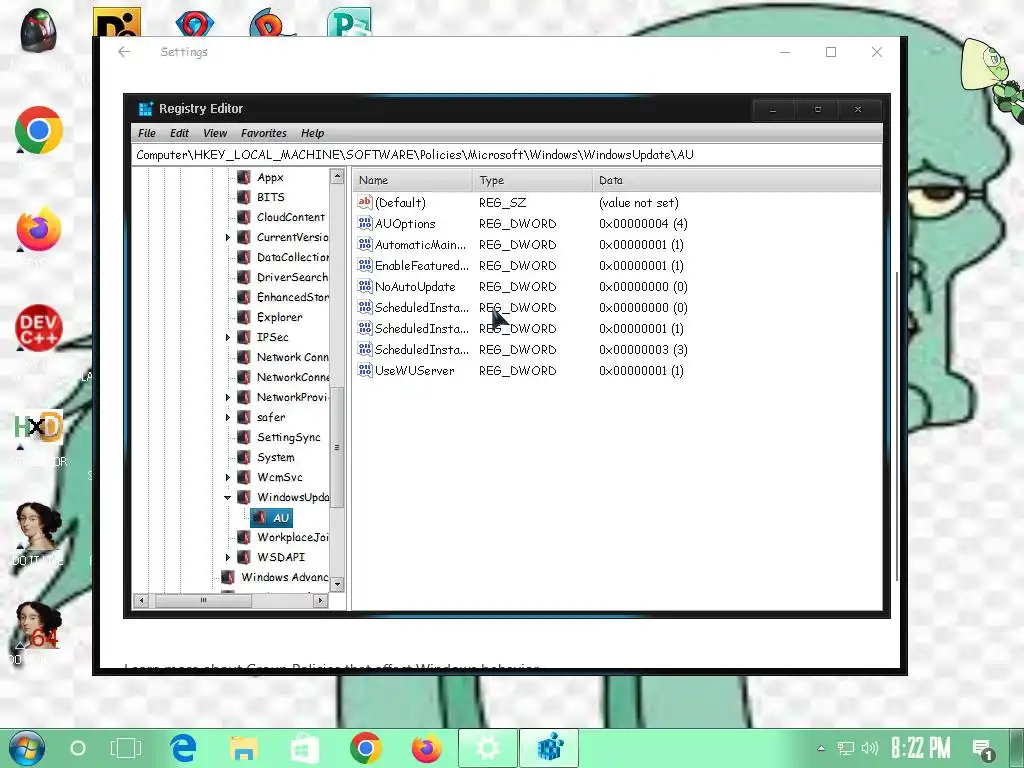
Task: Expand the CurrentVersion key
Action: 228,237
